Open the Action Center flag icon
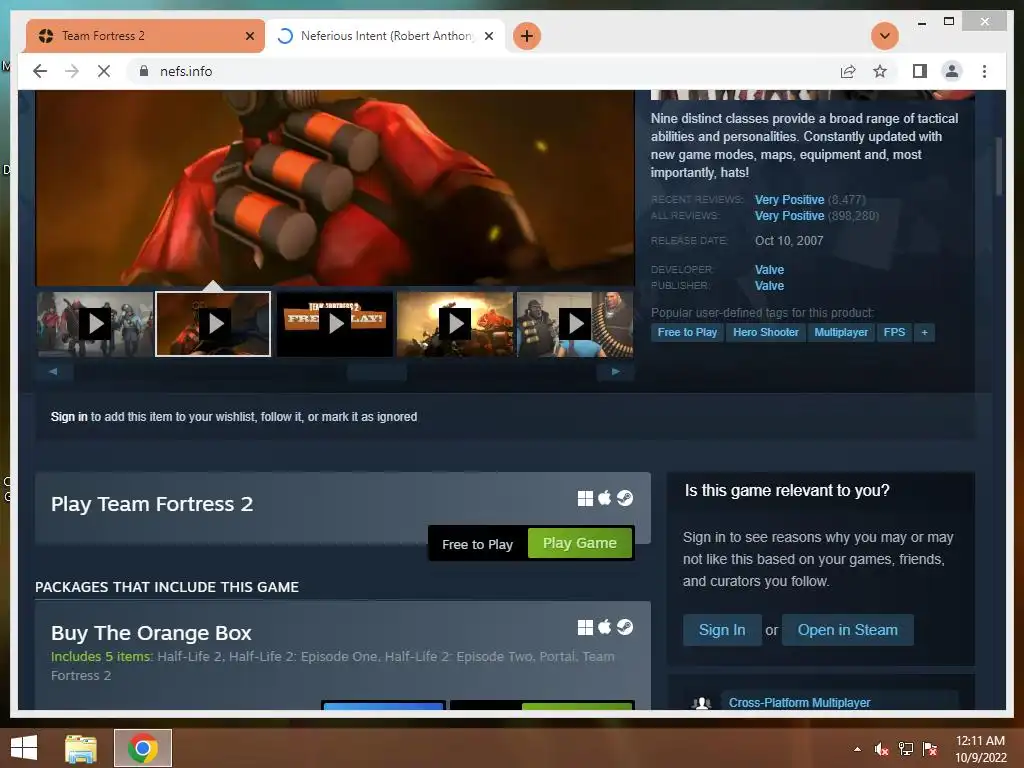 point(930,749)
